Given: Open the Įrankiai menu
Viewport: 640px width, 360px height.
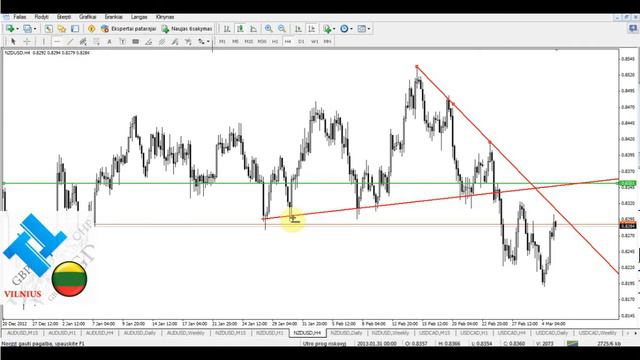Looking at the screenshot, I should (x=113, y=17).
